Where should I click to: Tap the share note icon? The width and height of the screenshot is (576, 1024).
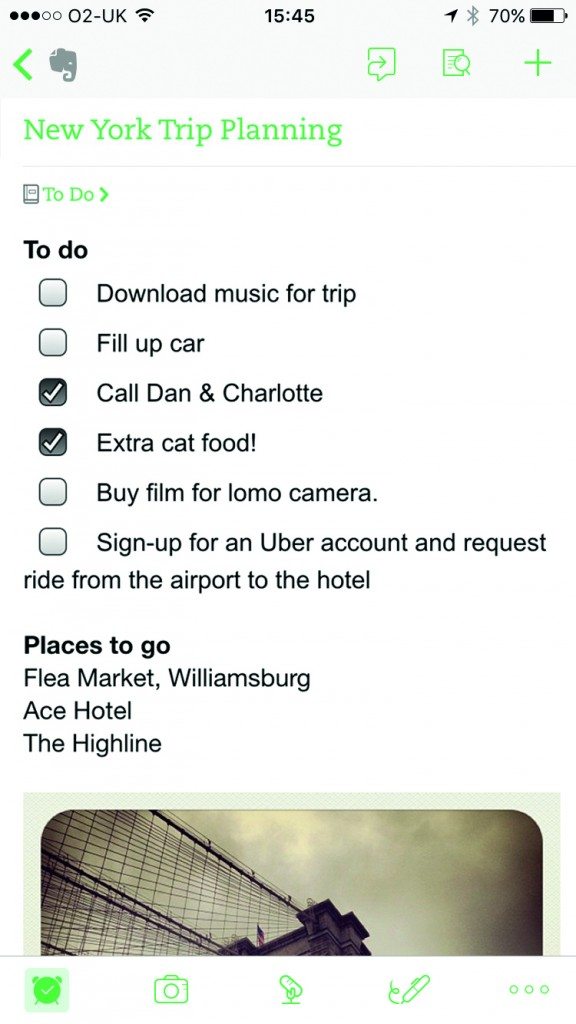[x=381, y=64]
